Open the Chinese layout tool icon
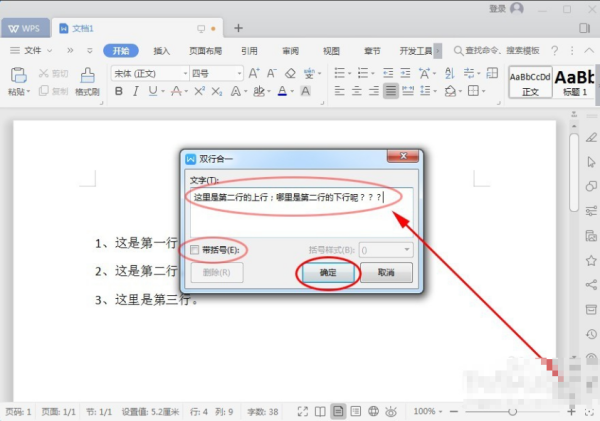The width and height of the screenshot is (600, 421). (424, 73)
